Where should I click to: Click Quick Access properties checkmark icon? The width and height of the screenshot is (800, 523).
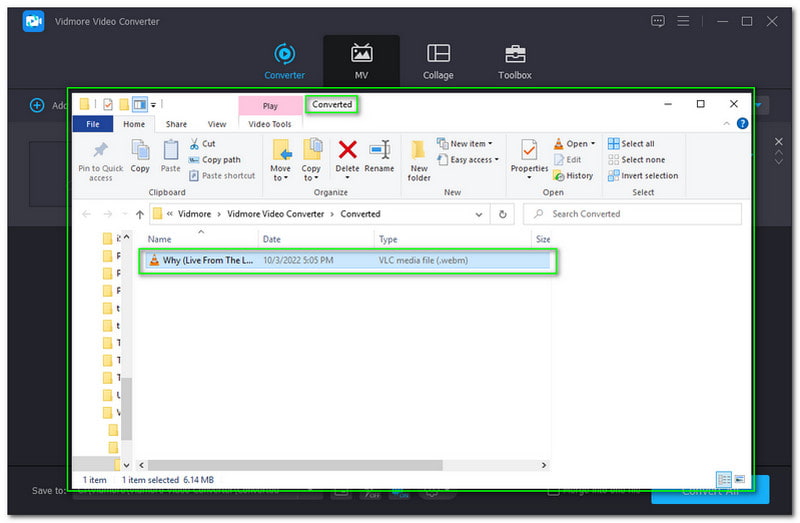[x=108, y=105]
